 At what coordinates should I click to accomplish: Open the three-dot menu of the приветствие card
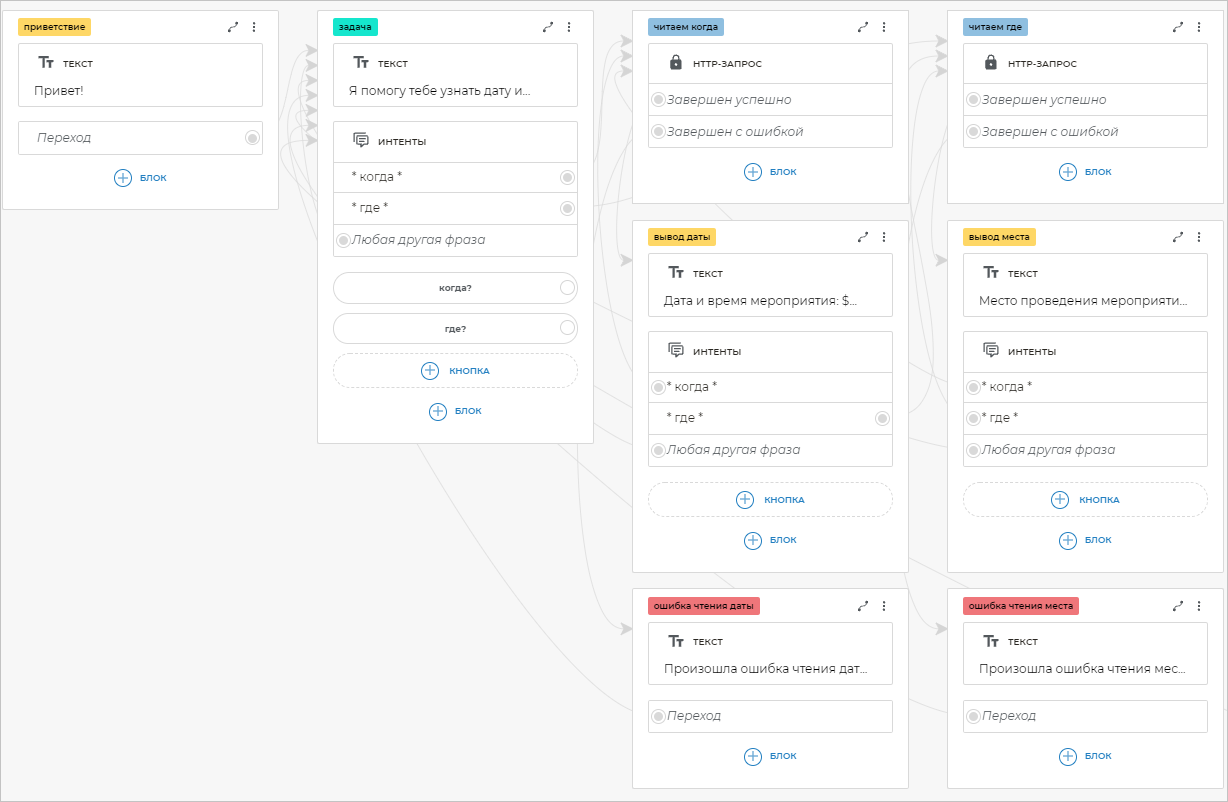click(x=254, y=27)
